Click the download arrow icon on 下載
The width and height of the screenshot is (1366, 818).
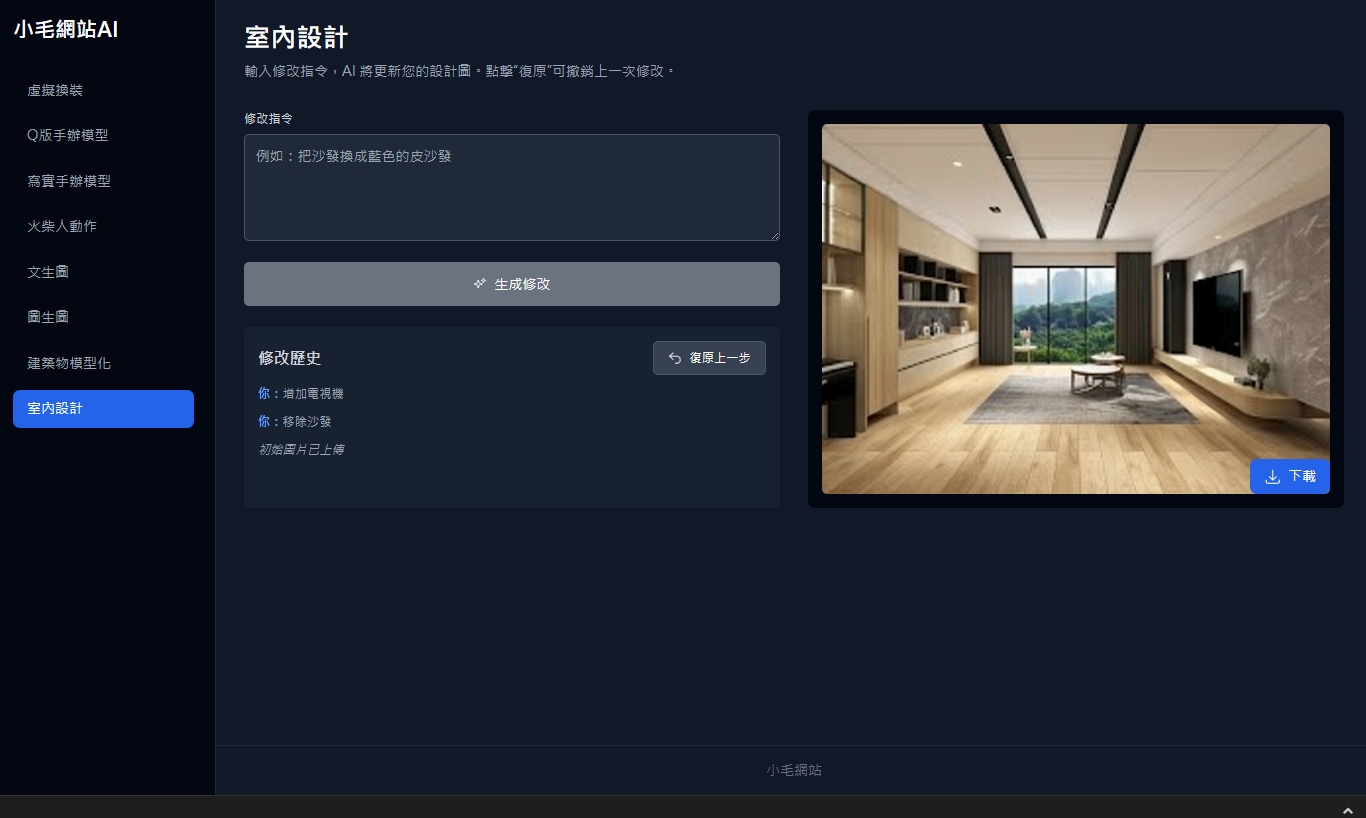(1273, 477)
